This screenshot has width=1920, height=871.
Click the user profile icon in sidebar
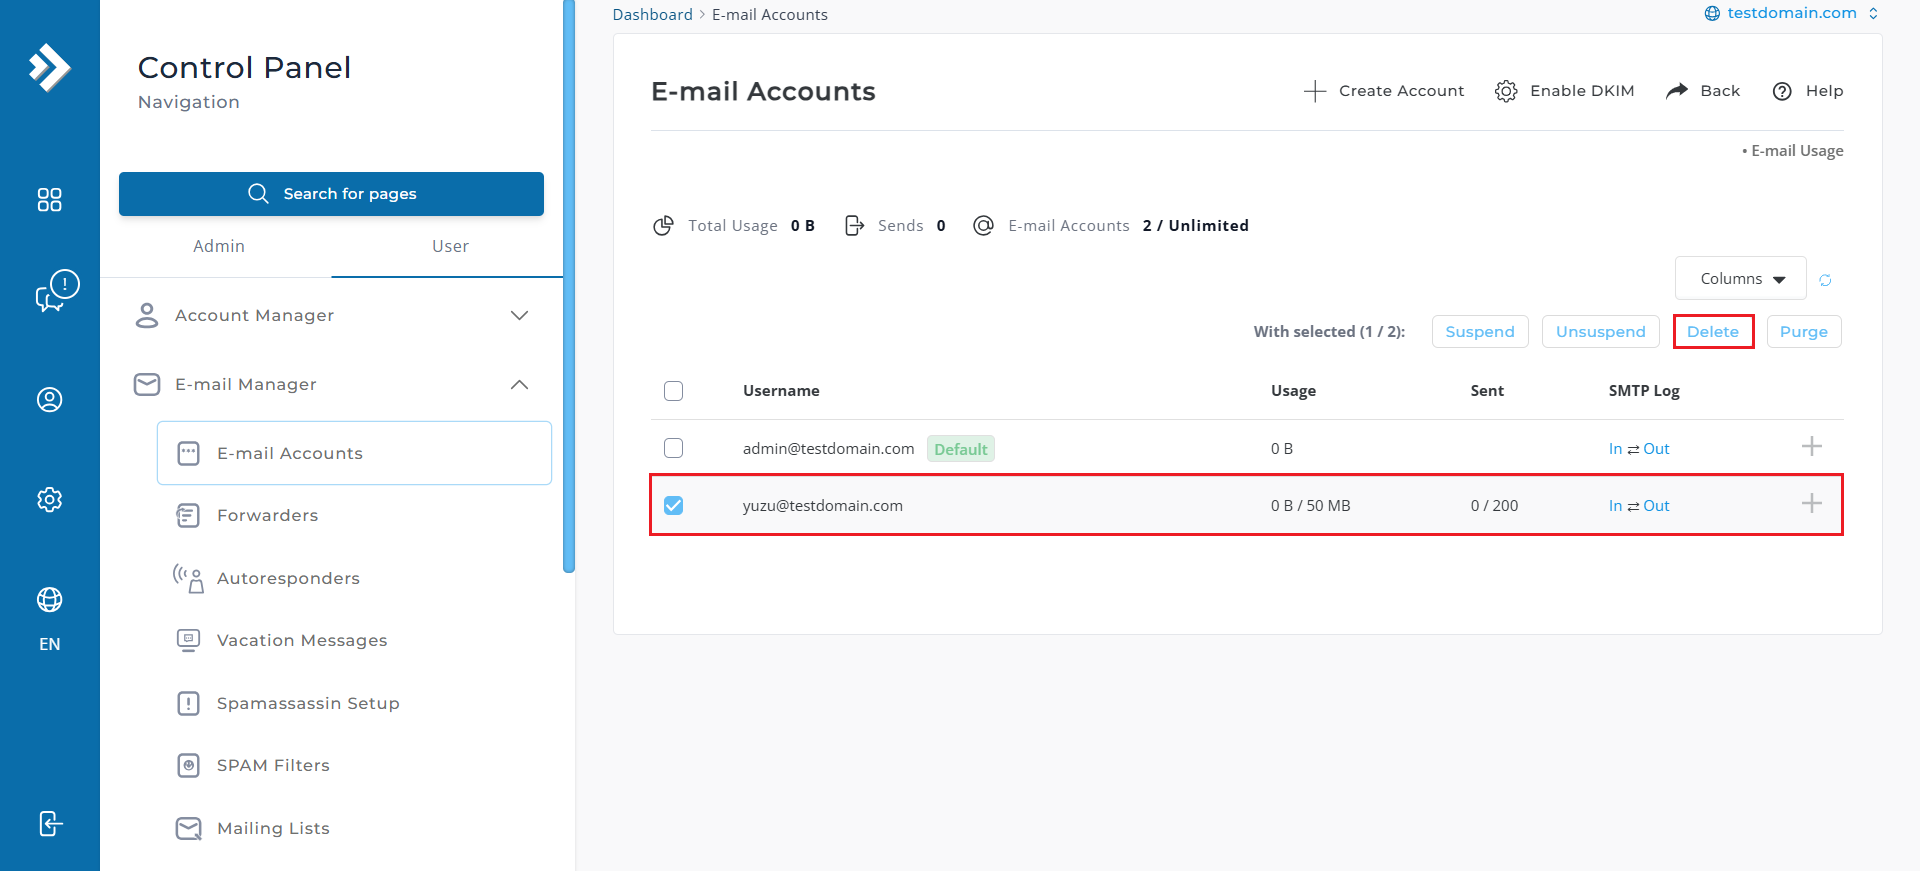click(x=49, y=400)
